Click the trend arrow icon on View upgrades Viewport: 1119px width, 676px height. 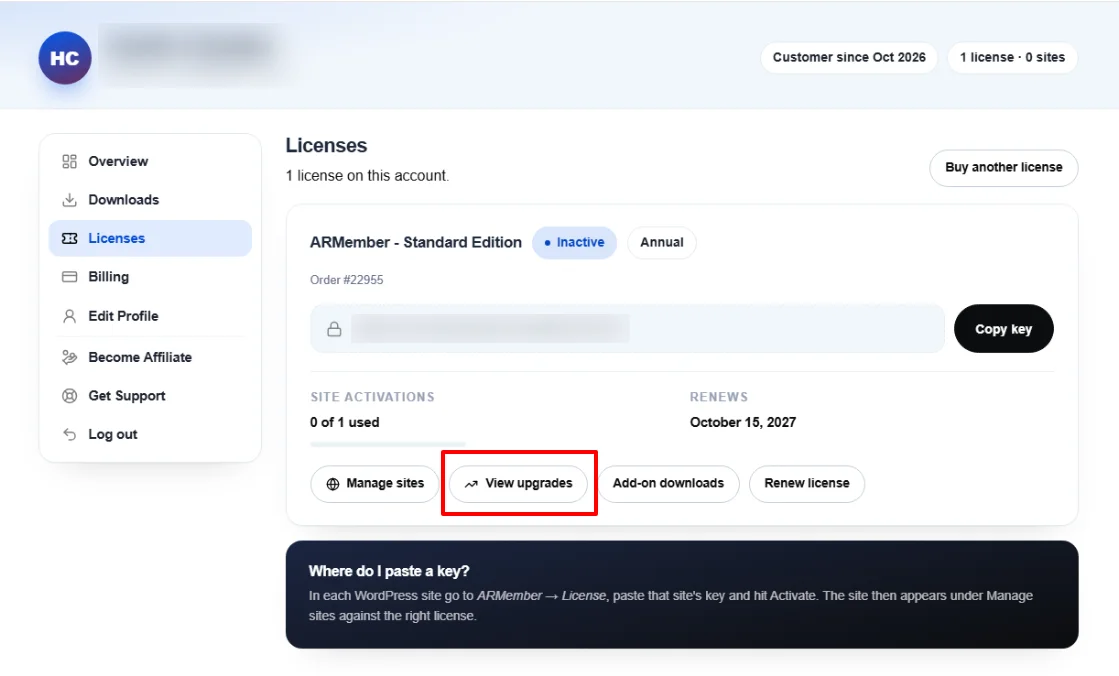click(471, 484)
